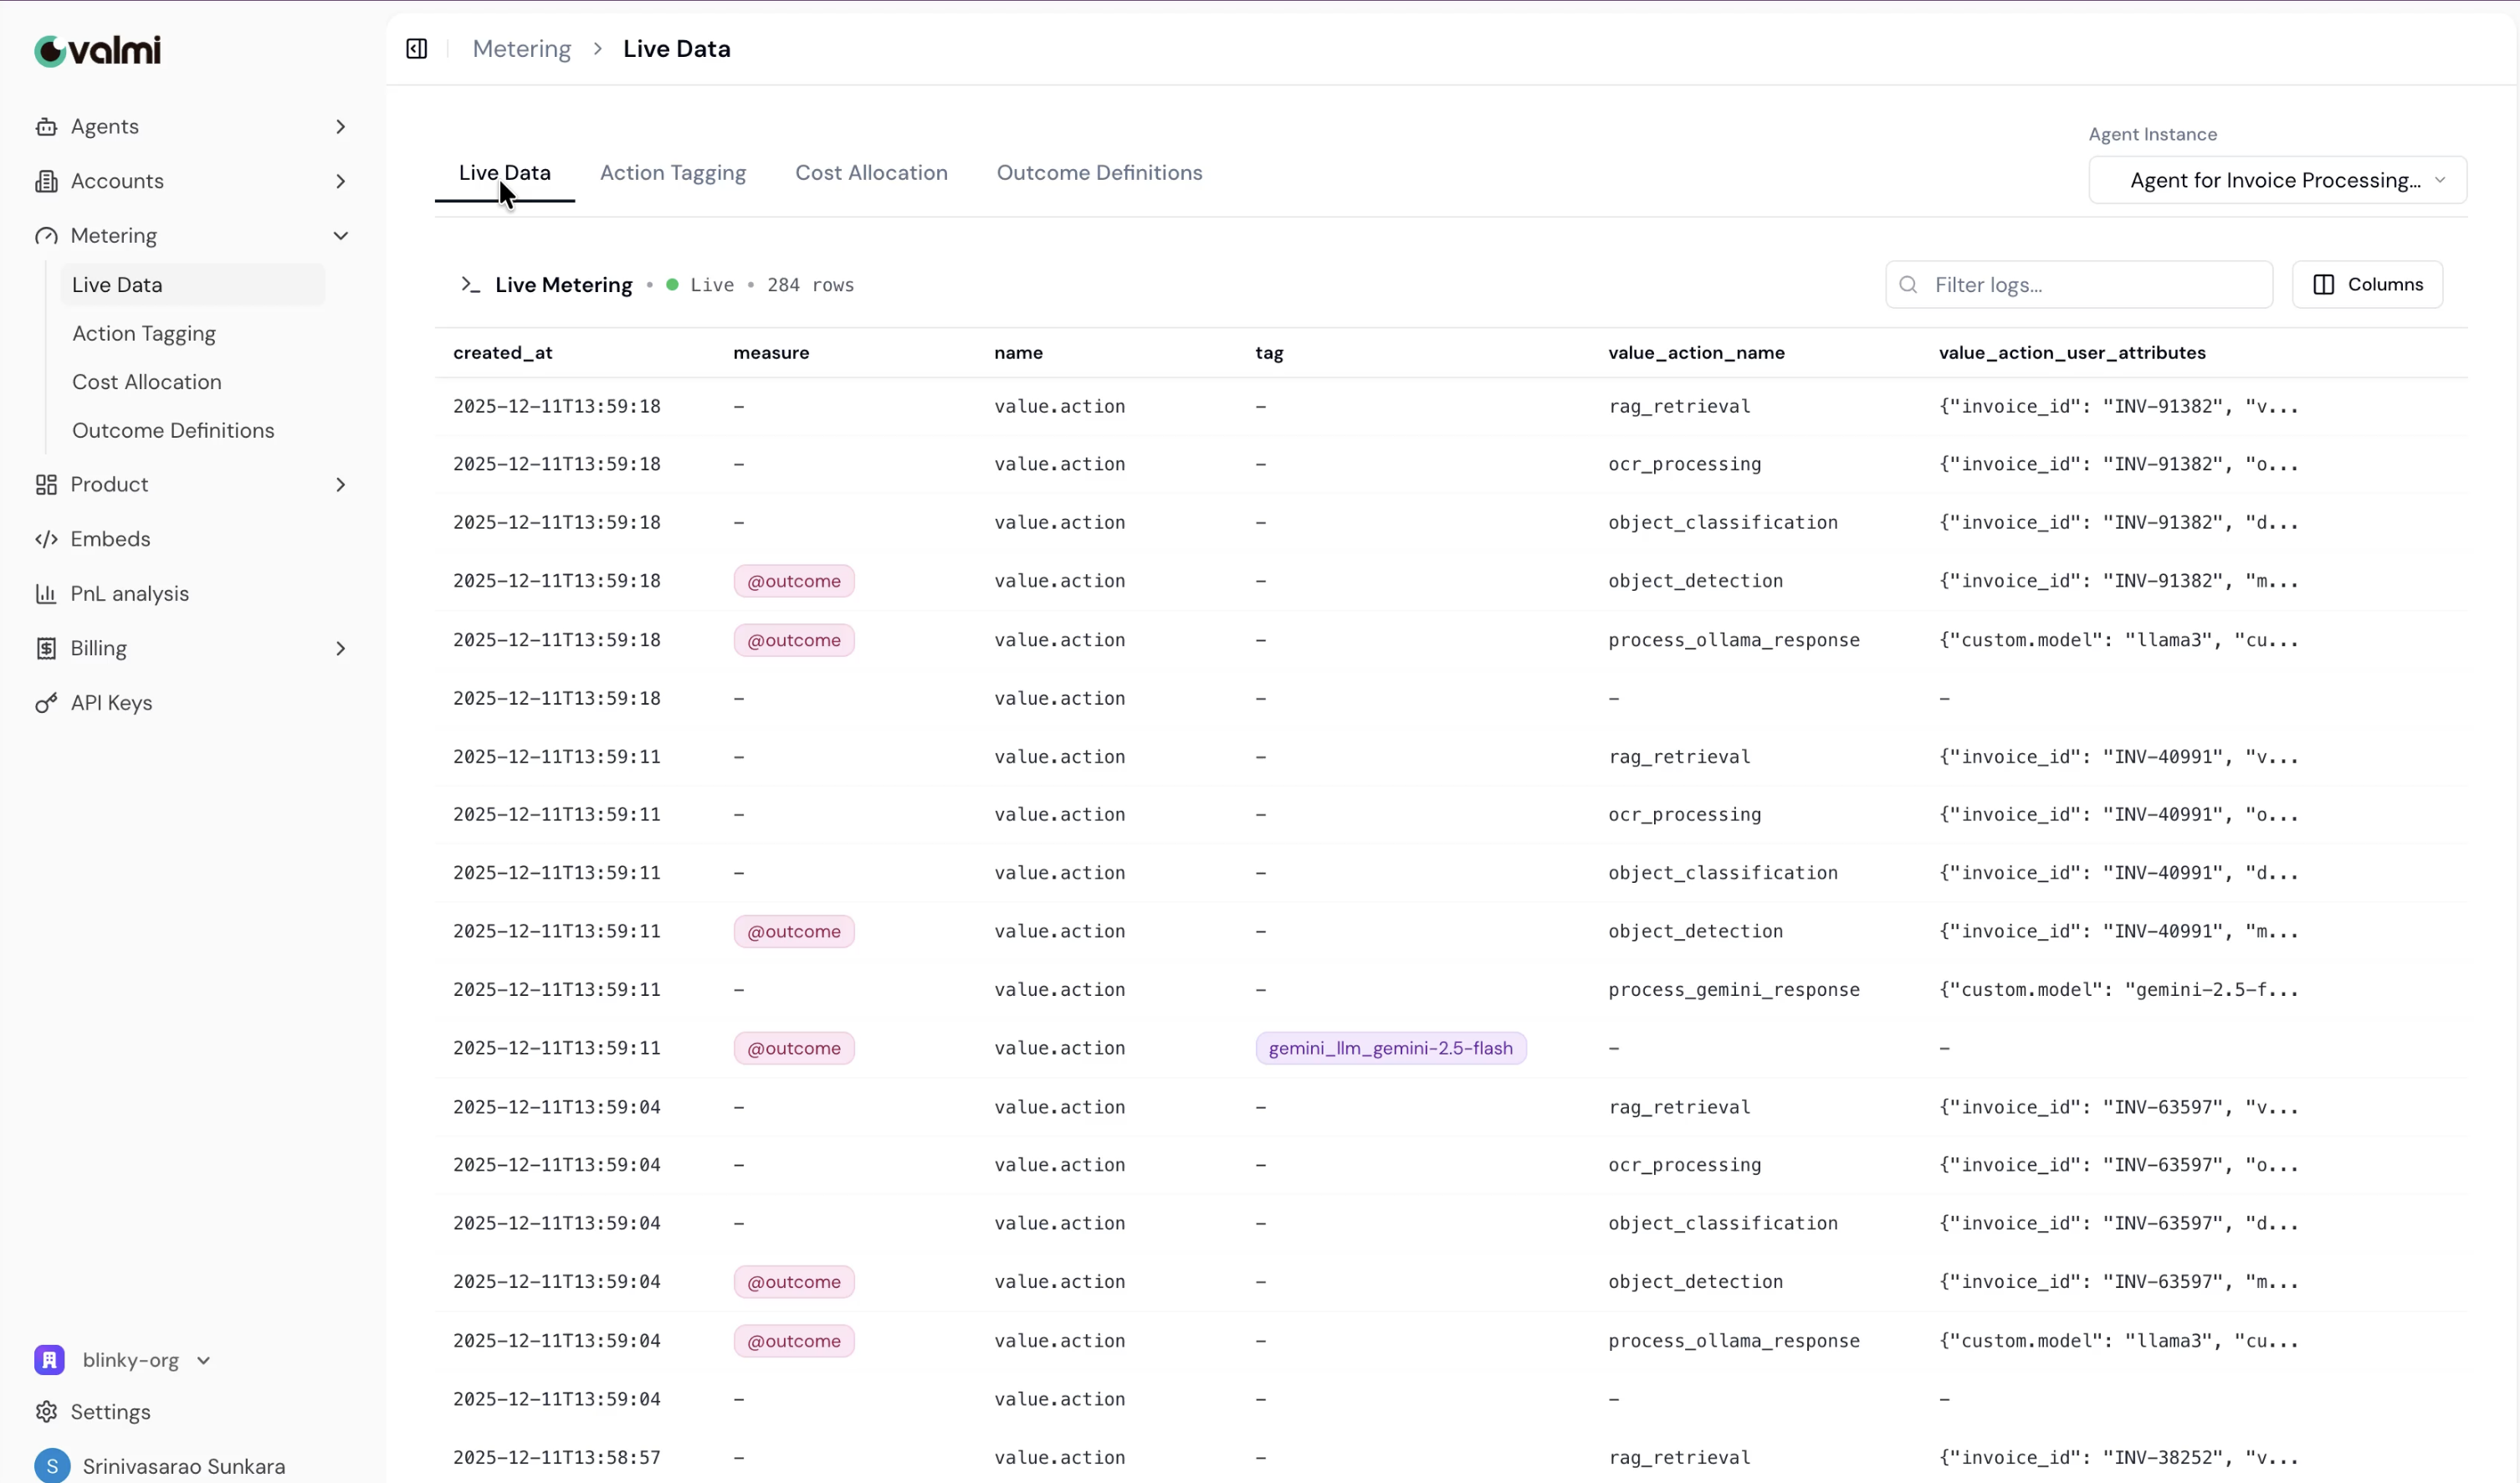Screen dimensions: 2520x1483
Task: Switch to the Cost Allocation tab
Action: pyautogui.click(x=871, y=172)
